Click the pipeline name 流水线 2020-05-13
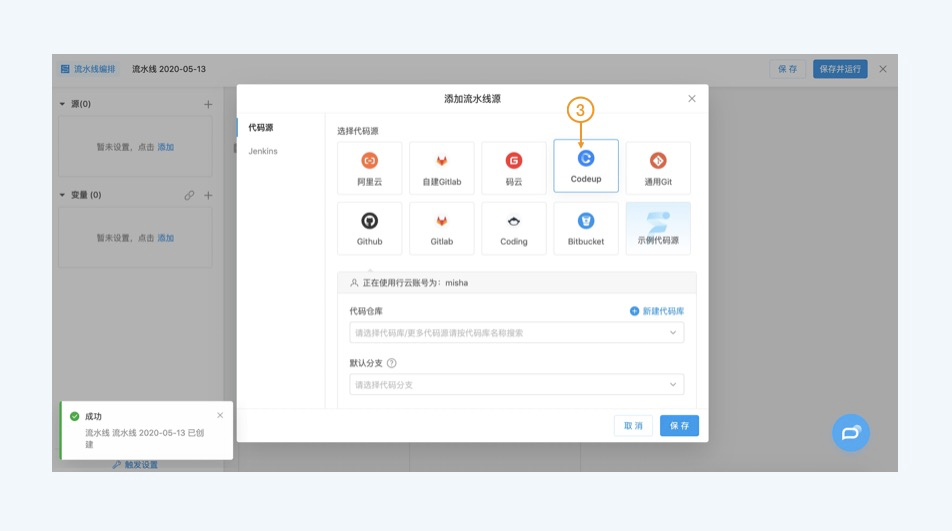The width and height of the screenshot is (952, 531). pos(169,69)
